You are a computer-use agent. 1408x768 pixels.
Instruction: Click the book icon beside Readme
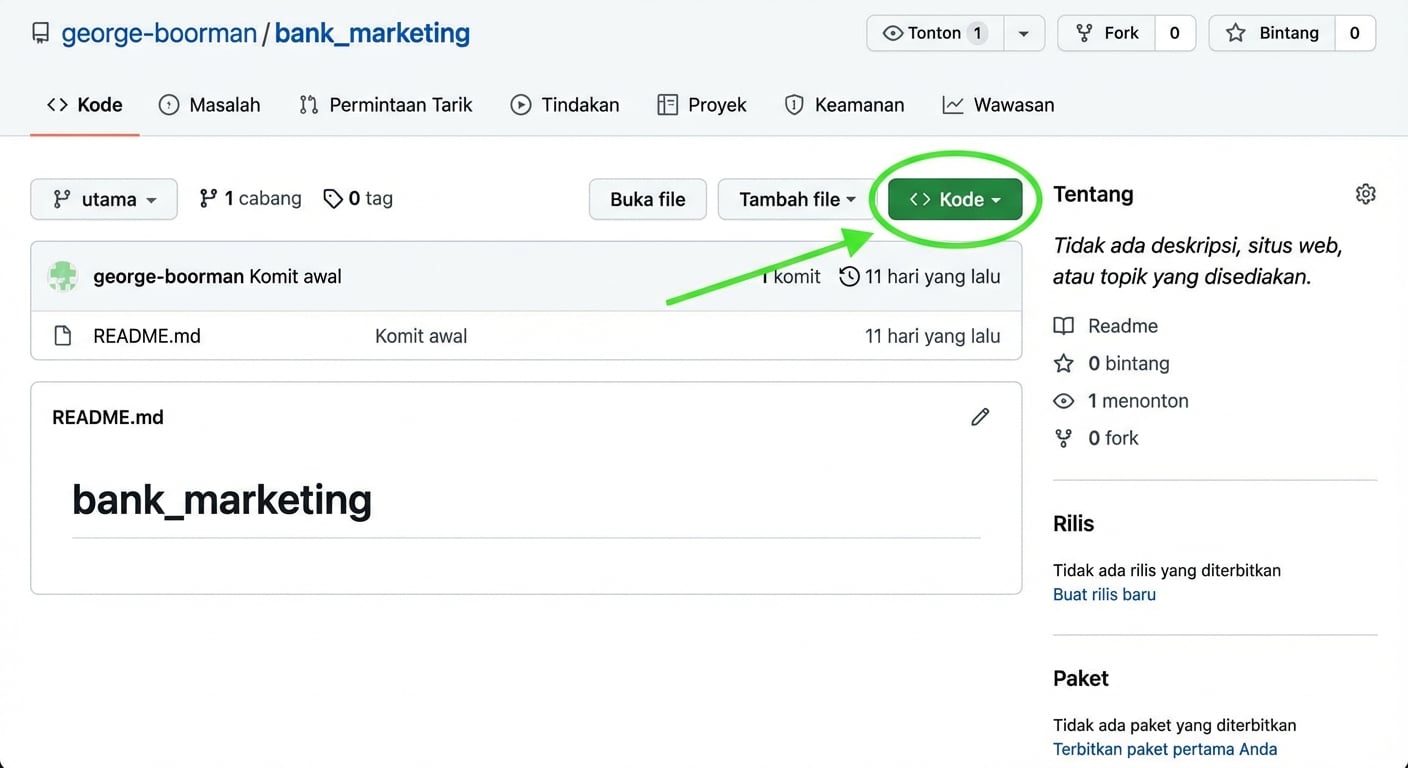click(1064, 326)
